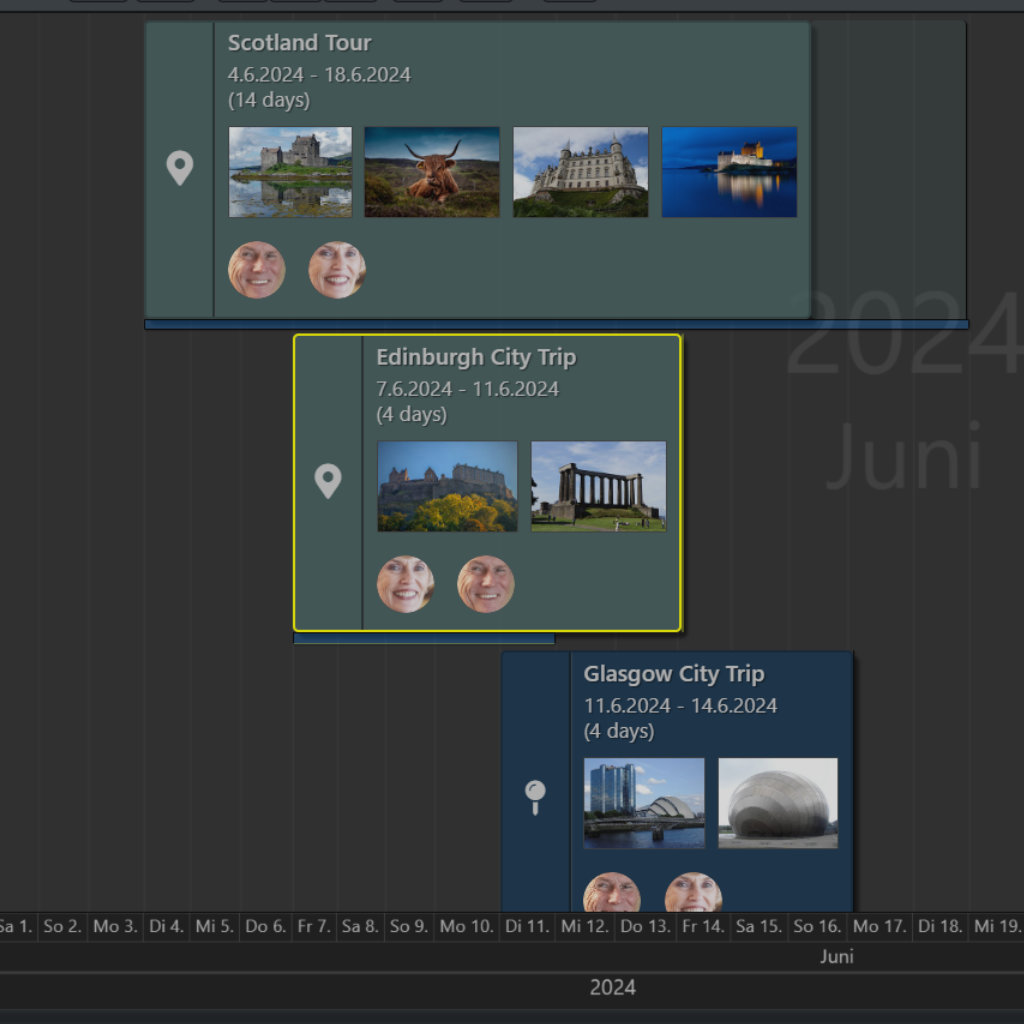Open the highland cow photo thumbnail
The width and height of the screenshot is (1024, 1024).
point(431,172)
